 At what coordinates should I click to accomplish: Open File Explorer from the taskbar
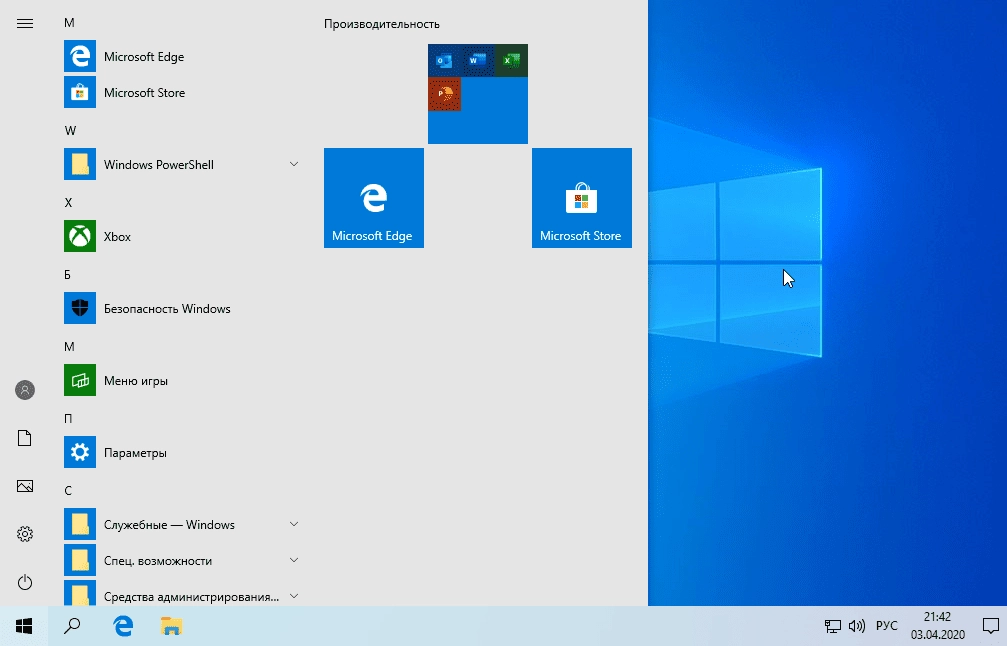pyautogui.click(x=171, y=626)
